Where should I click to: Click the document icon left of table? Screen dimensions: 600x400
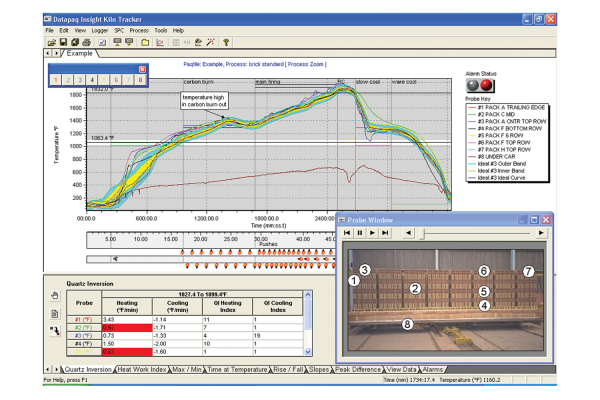tap(55, 312)
